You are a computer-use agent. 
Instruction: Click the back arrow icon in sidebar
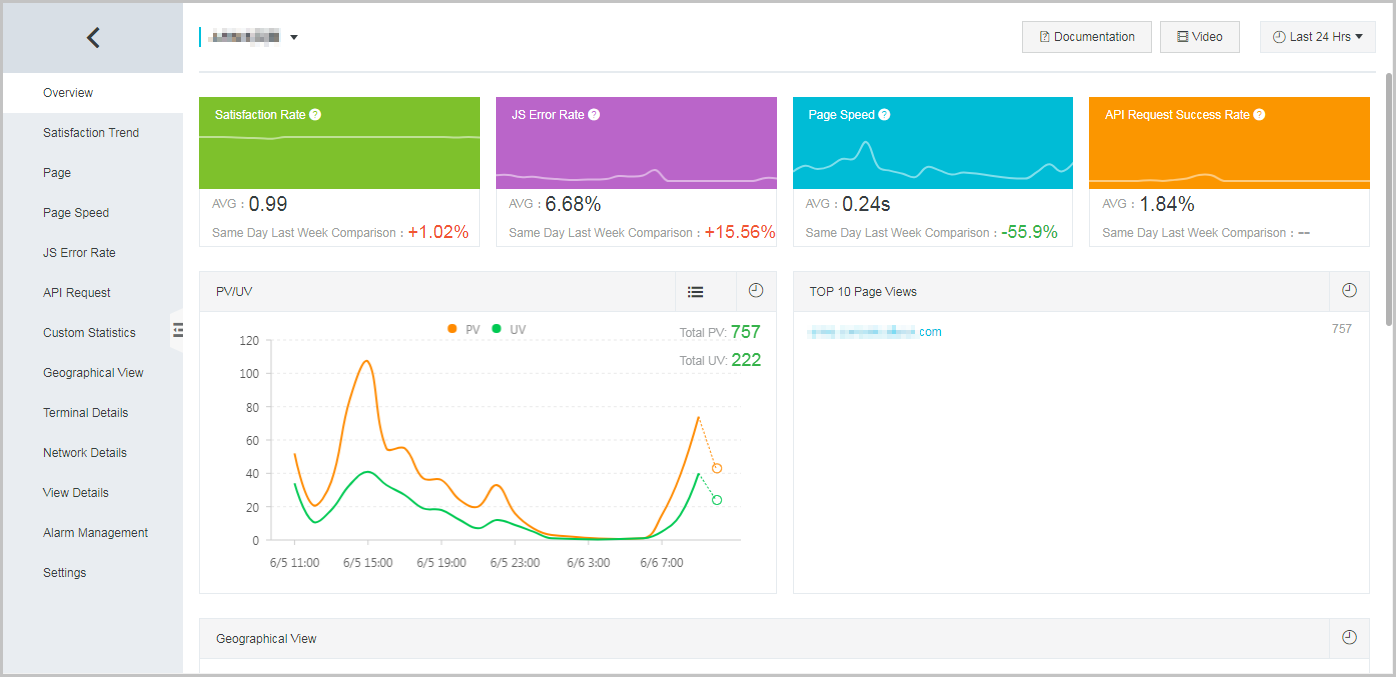click(x=93, y=38)
